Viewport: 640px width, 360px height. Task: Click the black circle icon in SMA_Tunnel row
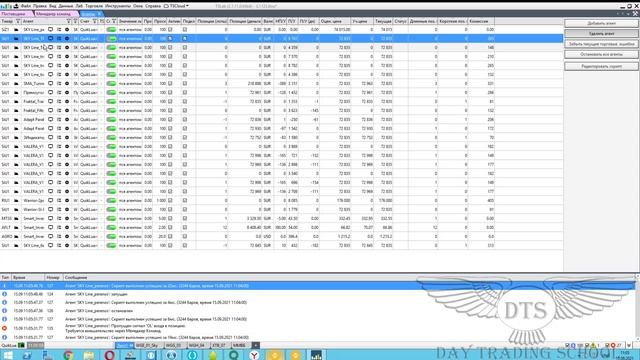tap(67, 84)
